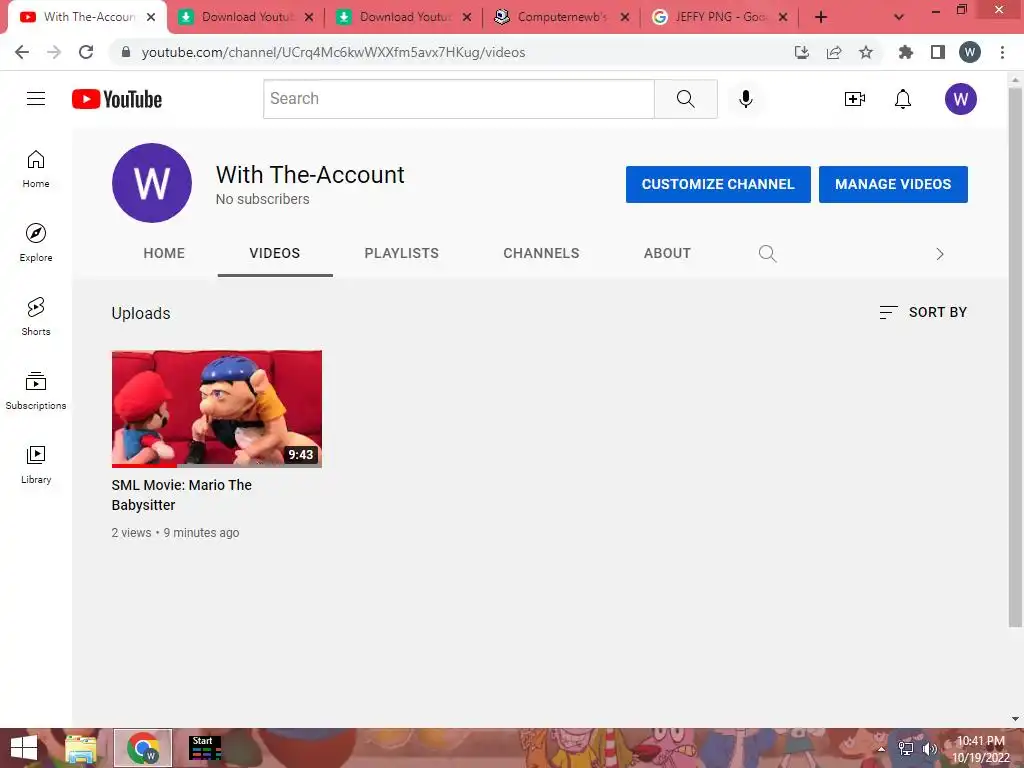Viewport: 1024px width, 768px height.
Task: Toggle Chrome side panel
Action: [938, 52]
